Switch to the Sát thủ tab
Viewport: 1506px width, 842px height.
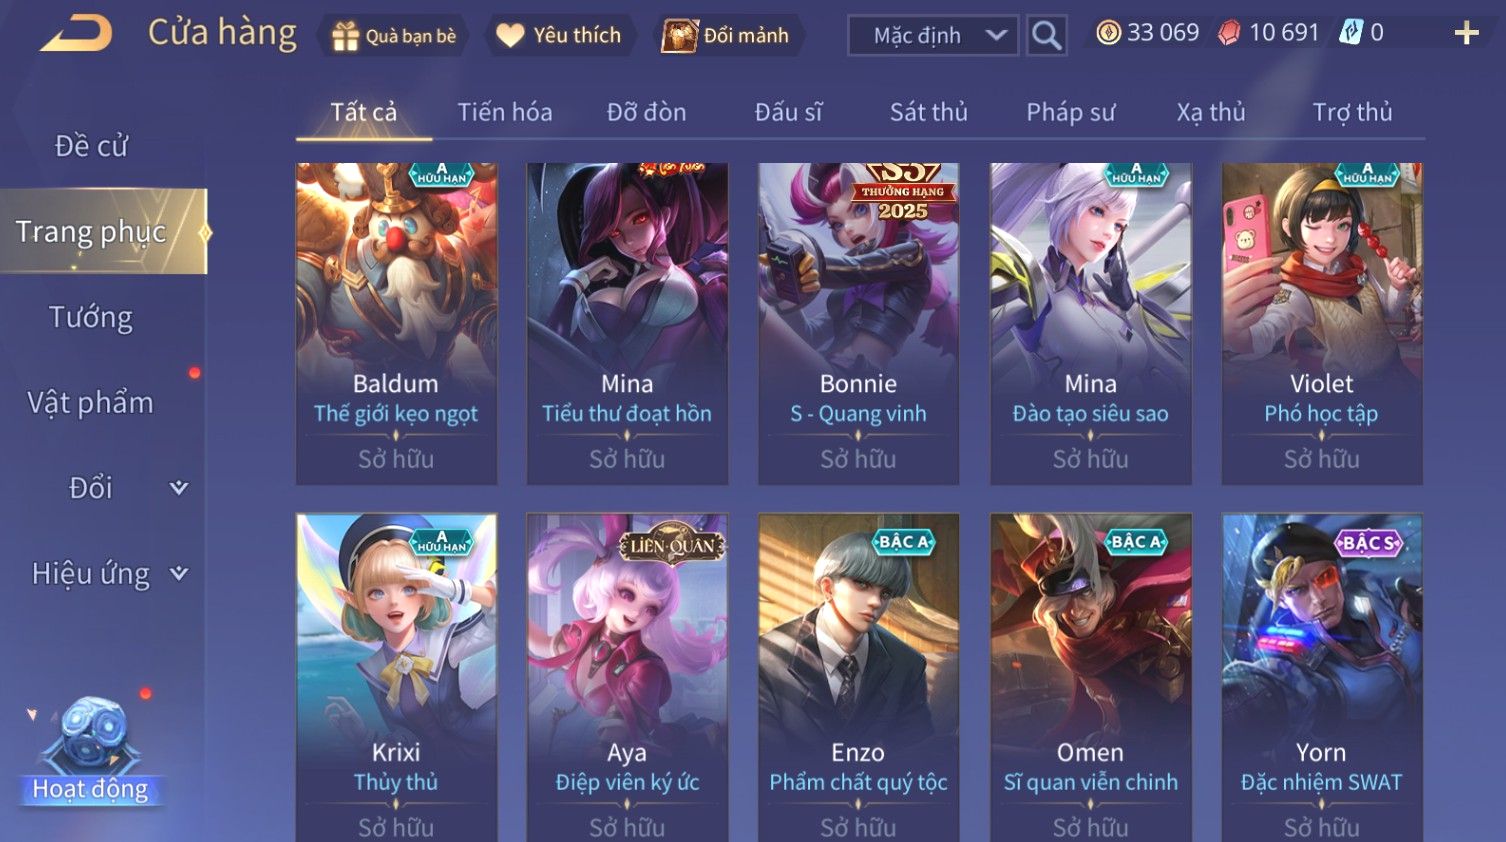pyautogui.click(x=928, y=112)
